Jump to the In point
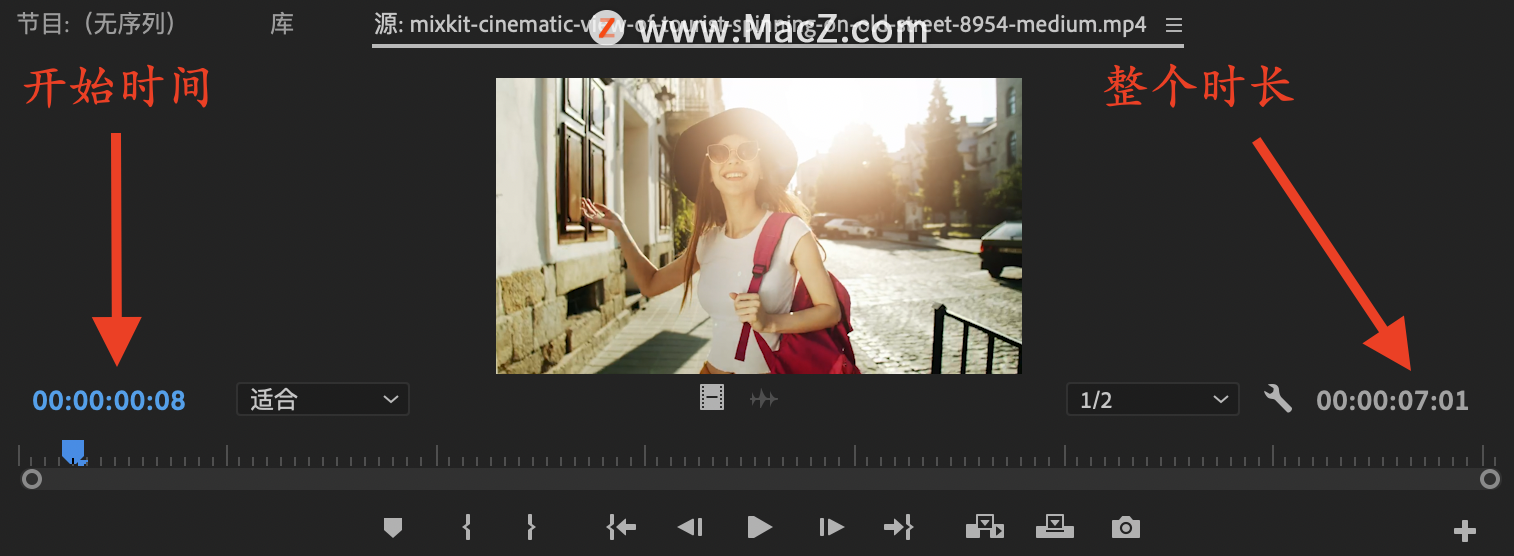The image size is (1514, 556). click(x=621, y=527)
